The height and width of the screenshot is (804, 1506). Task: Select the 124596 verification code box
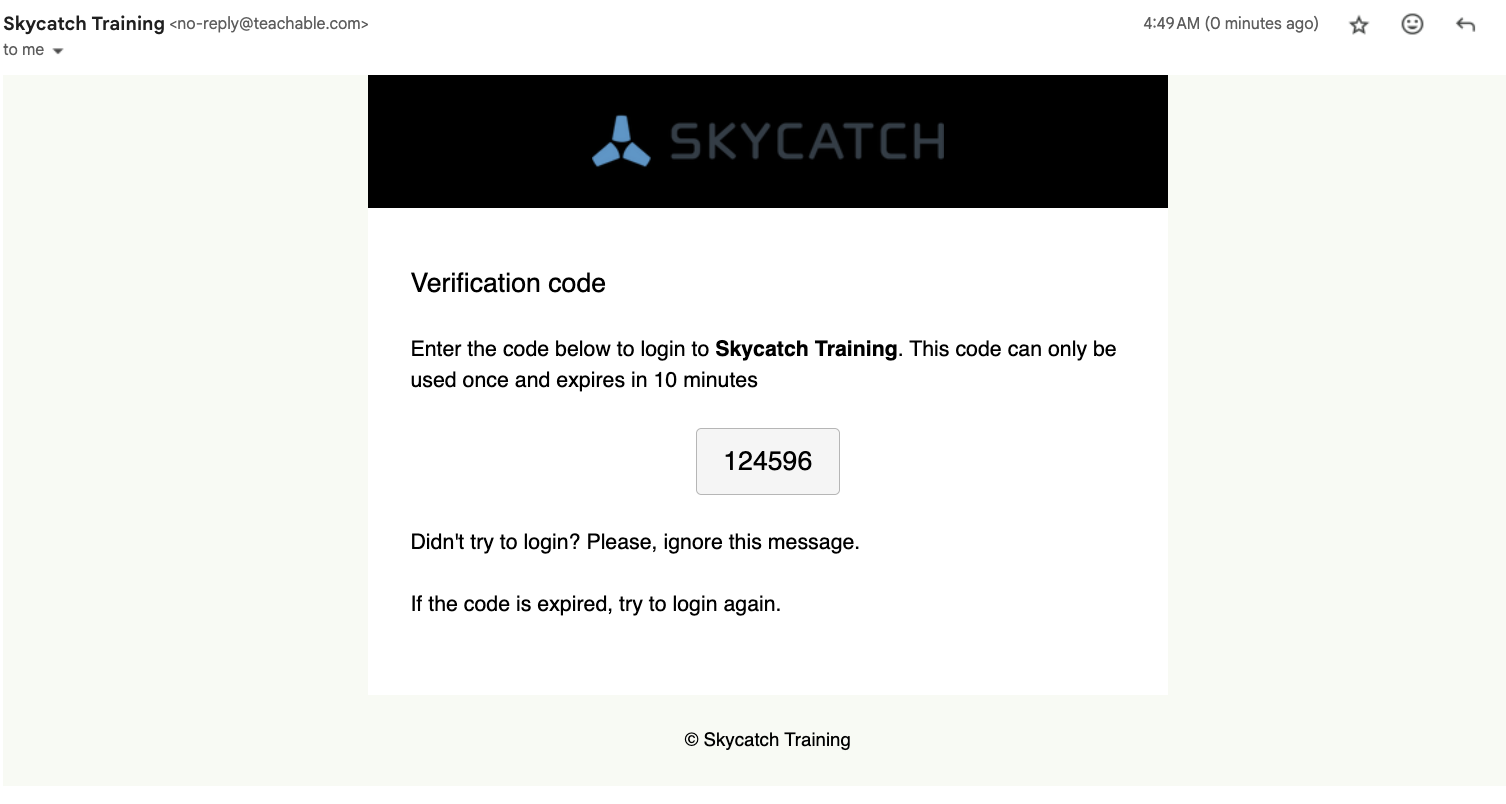[768, 461]
